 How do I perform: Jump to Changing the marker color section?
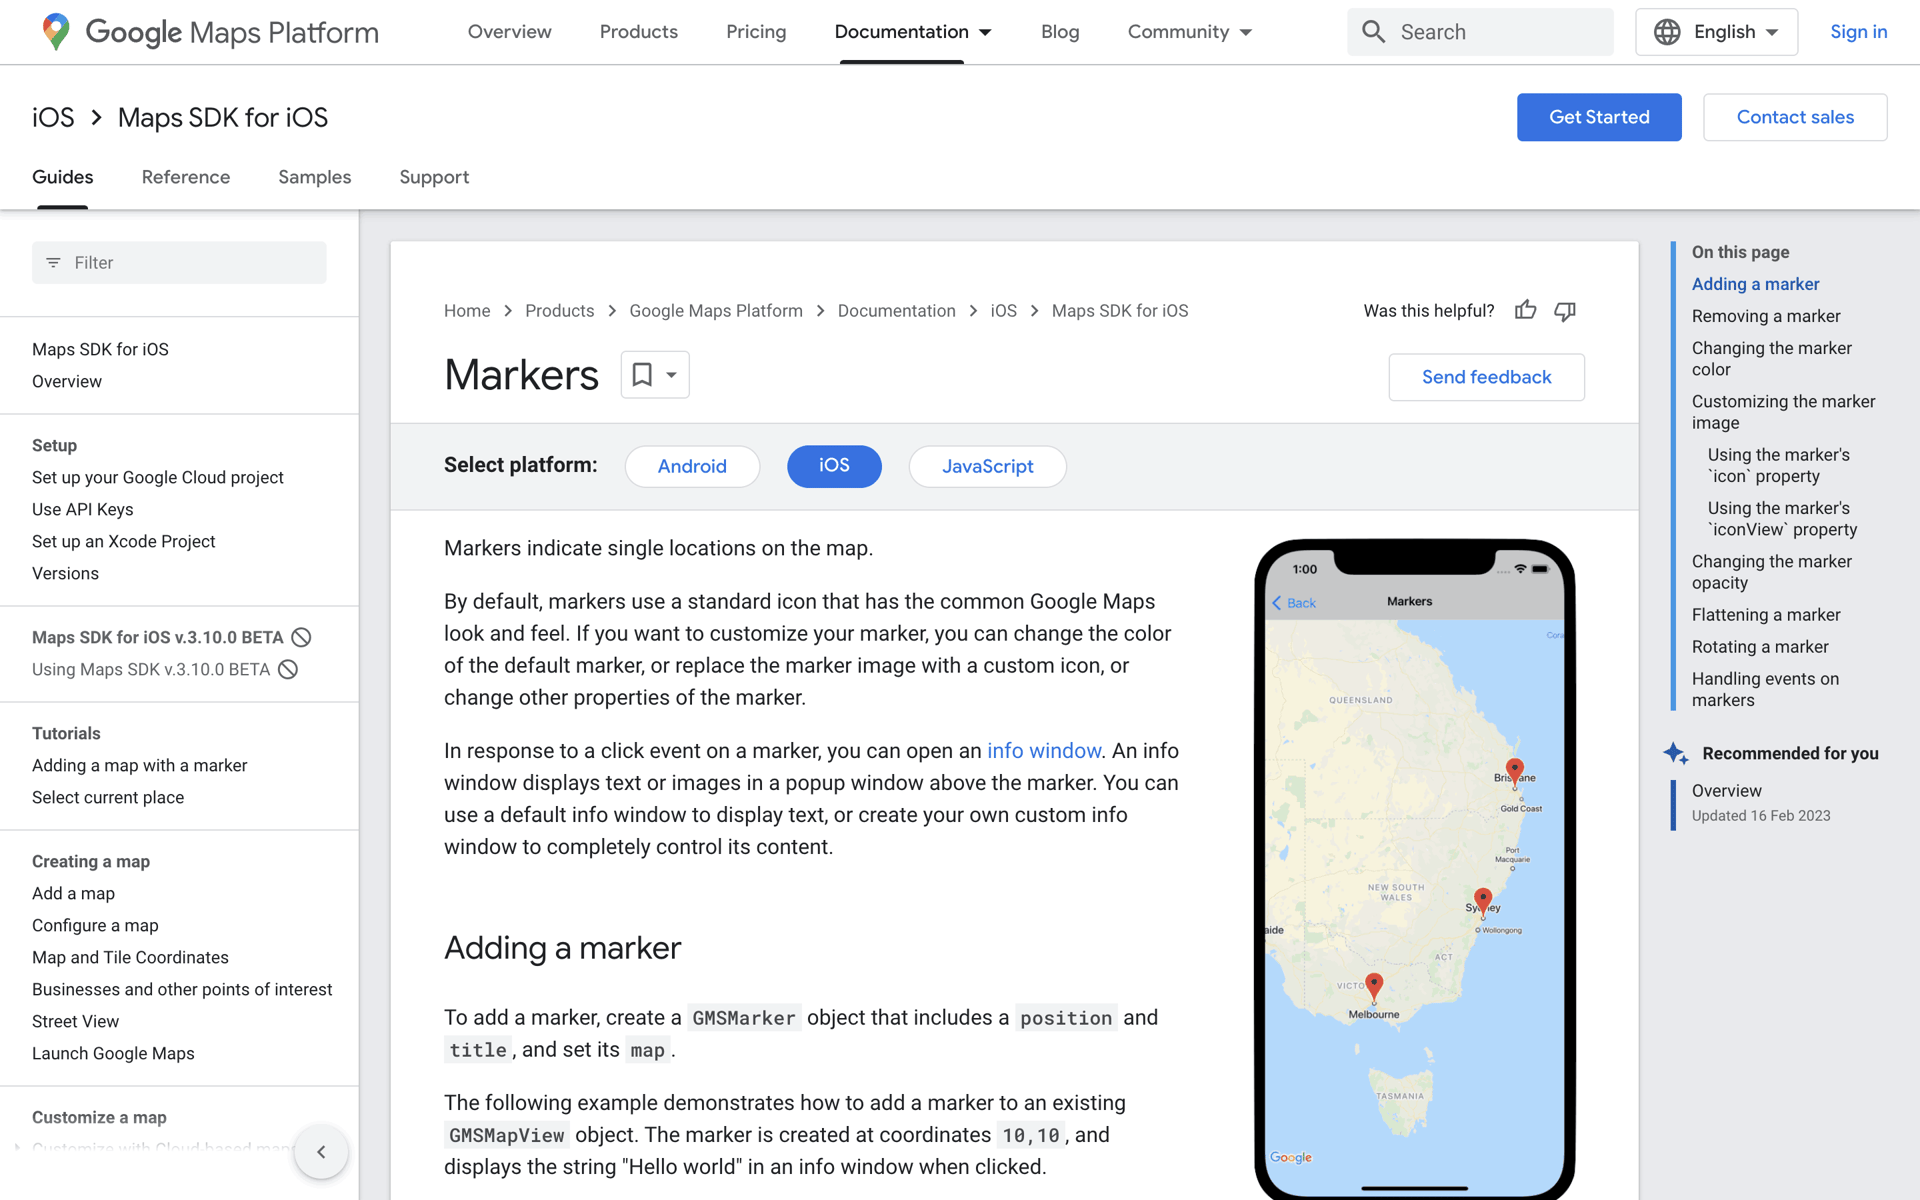click(x=1771, y=359)
